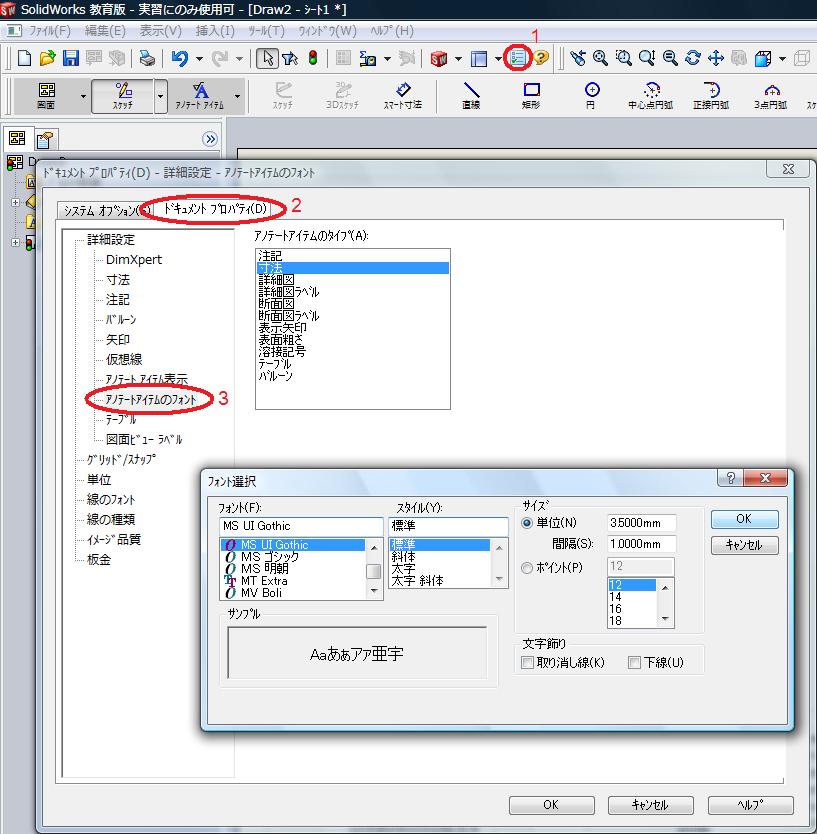Click the Zoom Out magnifier icon
Image resolution: width=817 pixels, height=834 pixels.
tap(670, 58)
